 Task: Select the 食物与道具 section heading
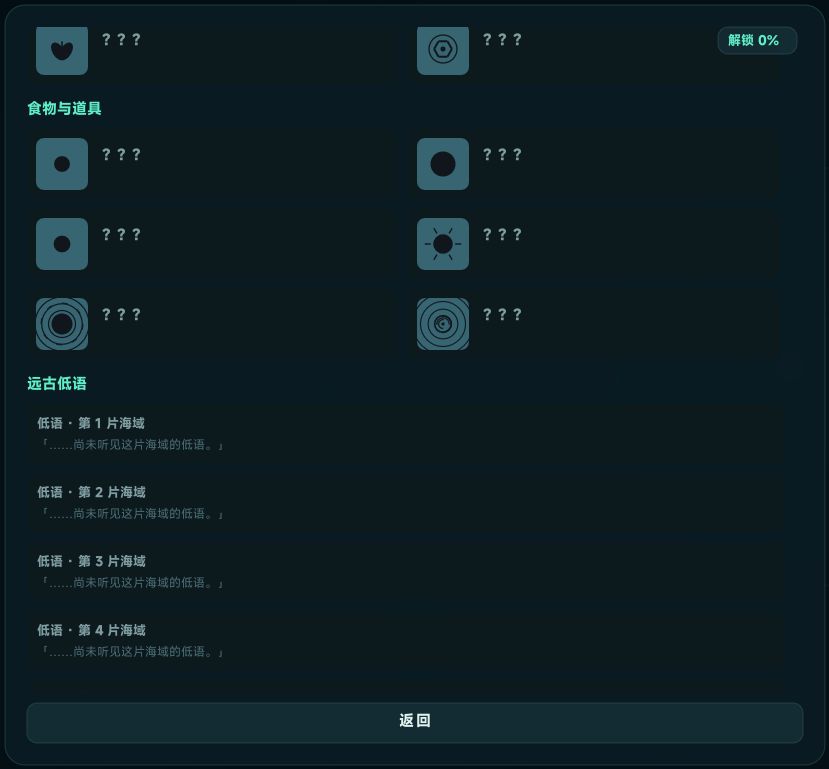[65, 108]
